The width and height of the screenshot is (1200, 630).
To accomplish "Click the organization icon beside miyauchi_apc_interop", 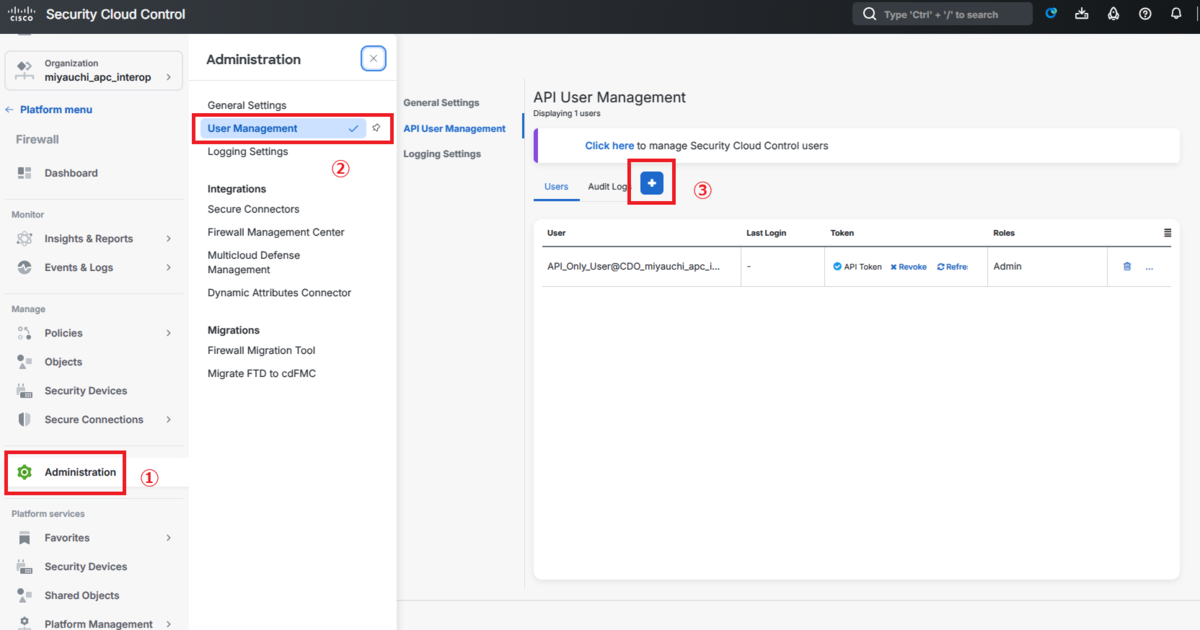I will tap(25, 69).
